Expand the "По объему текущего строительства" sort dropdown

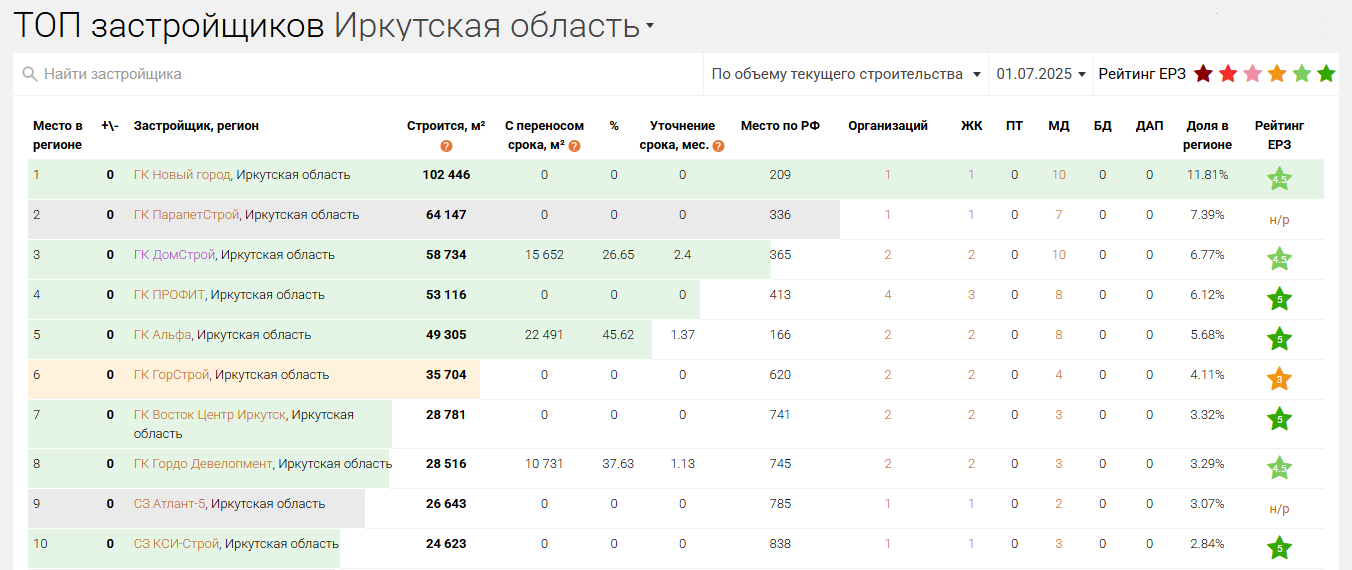pos(845,74)
